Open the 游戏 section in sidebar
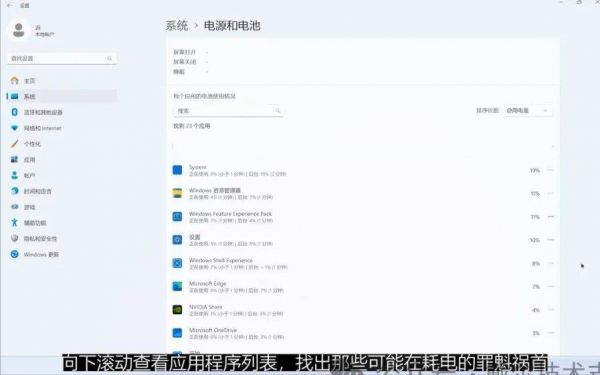 pos(62,207)
